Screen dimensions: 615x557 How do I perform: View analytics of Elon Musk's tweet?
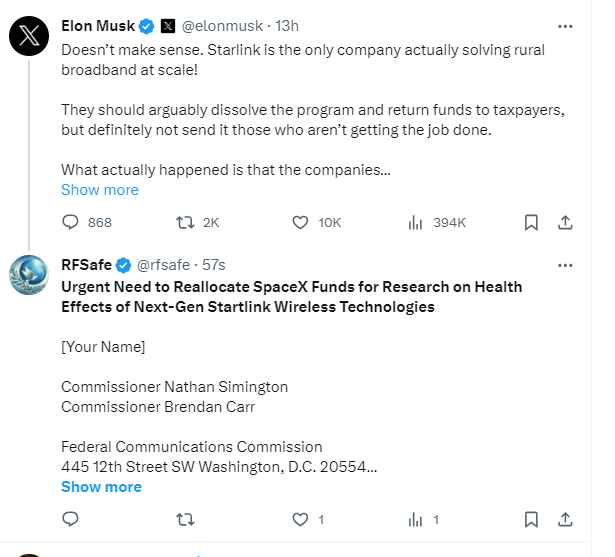pyautogui.click(x=415, y=222)
